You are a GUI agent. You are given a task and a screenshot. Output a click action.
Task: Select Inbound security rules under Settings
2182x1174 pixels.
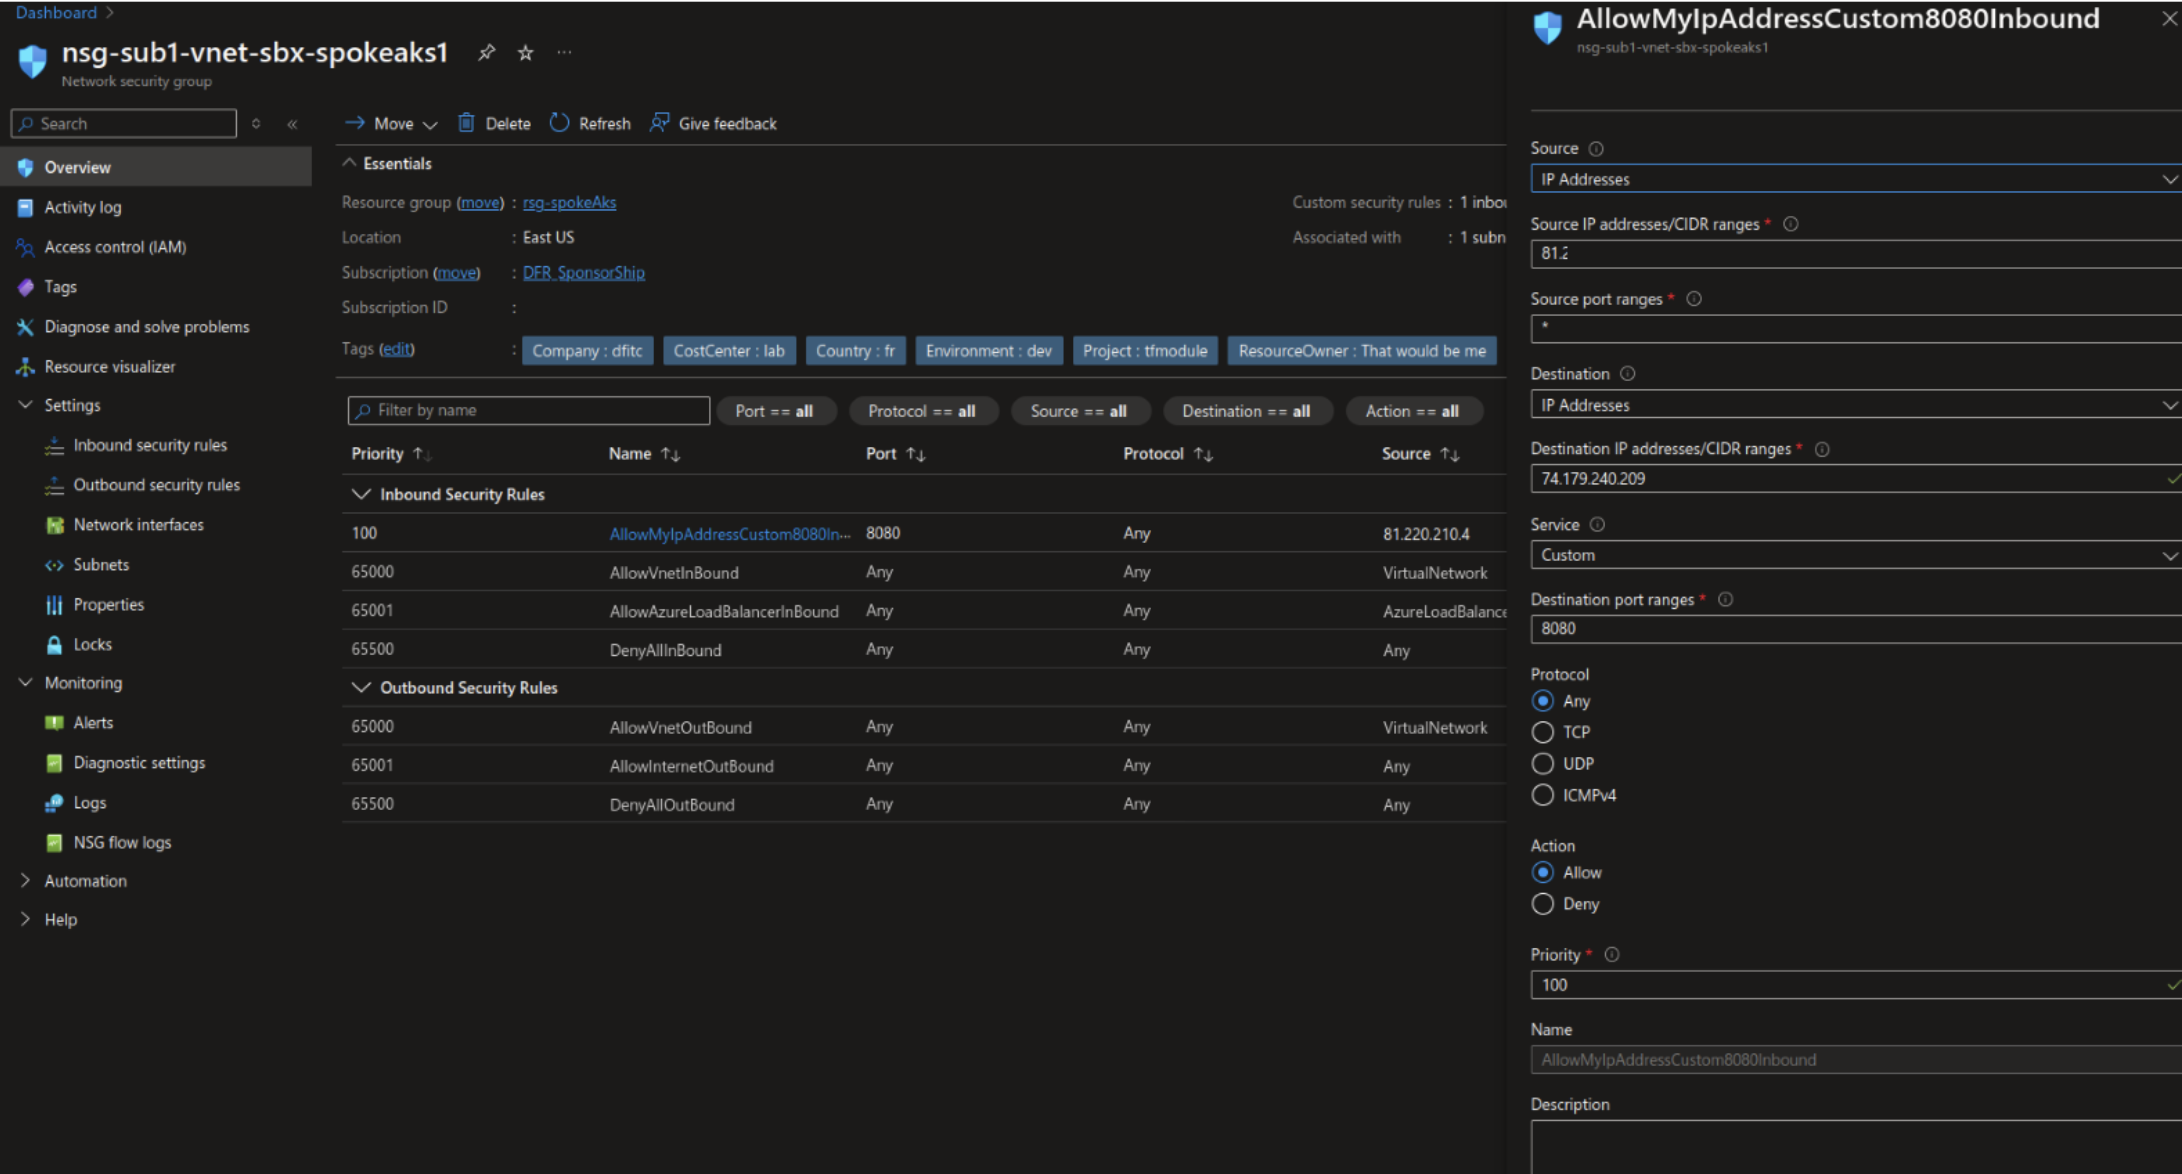150,444
